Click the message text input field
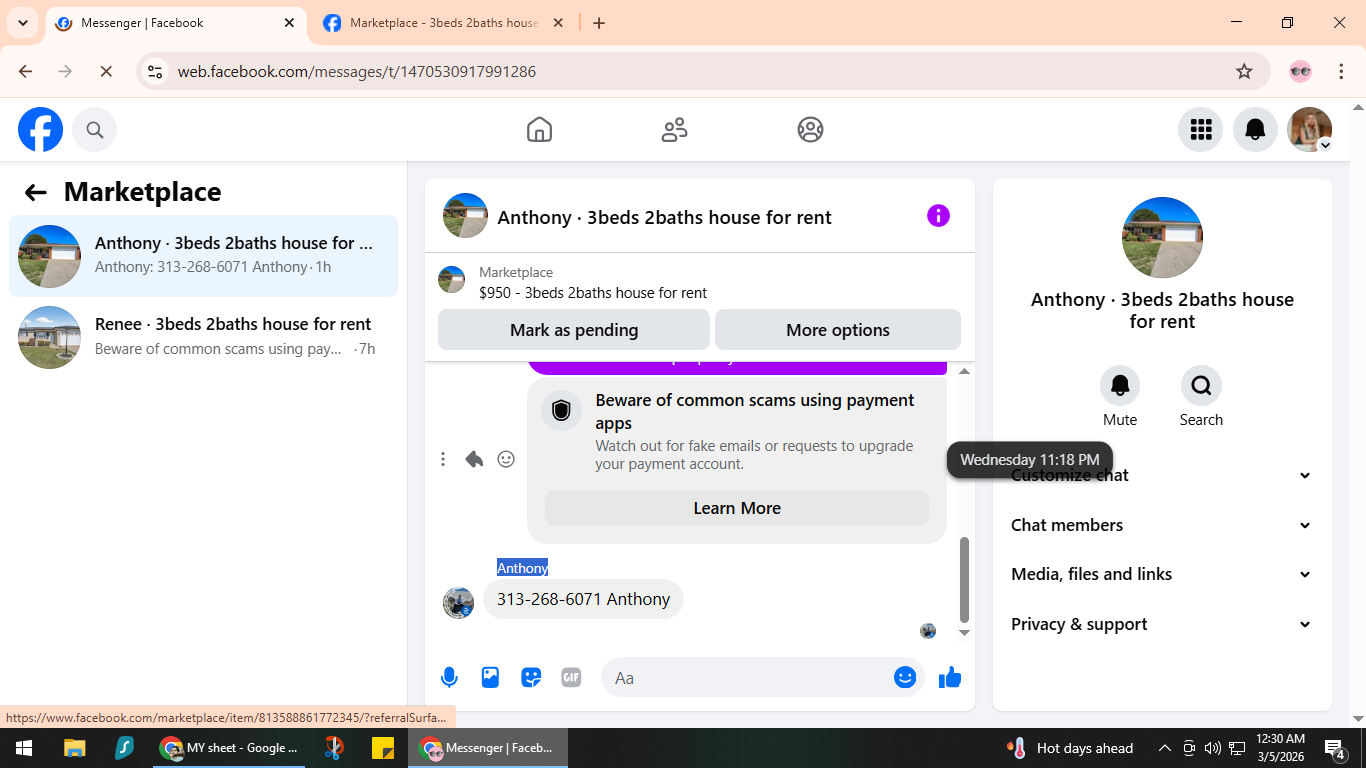Viewport: 1366px width, 768px height. [x=750, y=678]
